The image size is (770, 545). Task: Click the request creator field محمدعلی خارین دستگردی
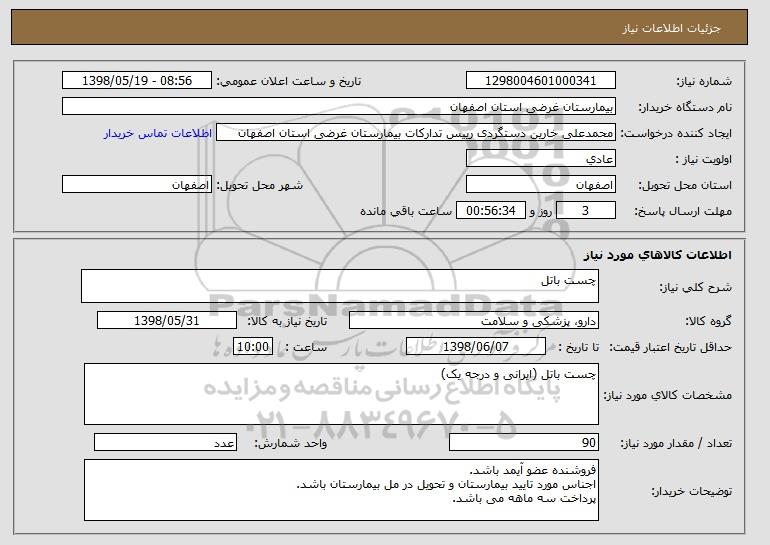pos(416,133)
